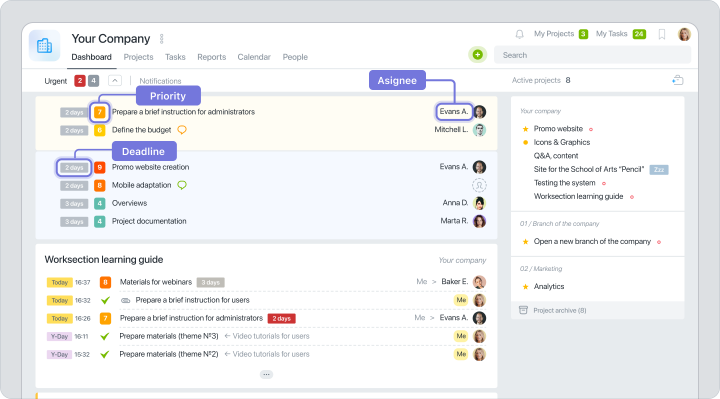Open comment bubble on Define the budget
The width and height of the screenshot is (720, 399).
coord(182,130)
